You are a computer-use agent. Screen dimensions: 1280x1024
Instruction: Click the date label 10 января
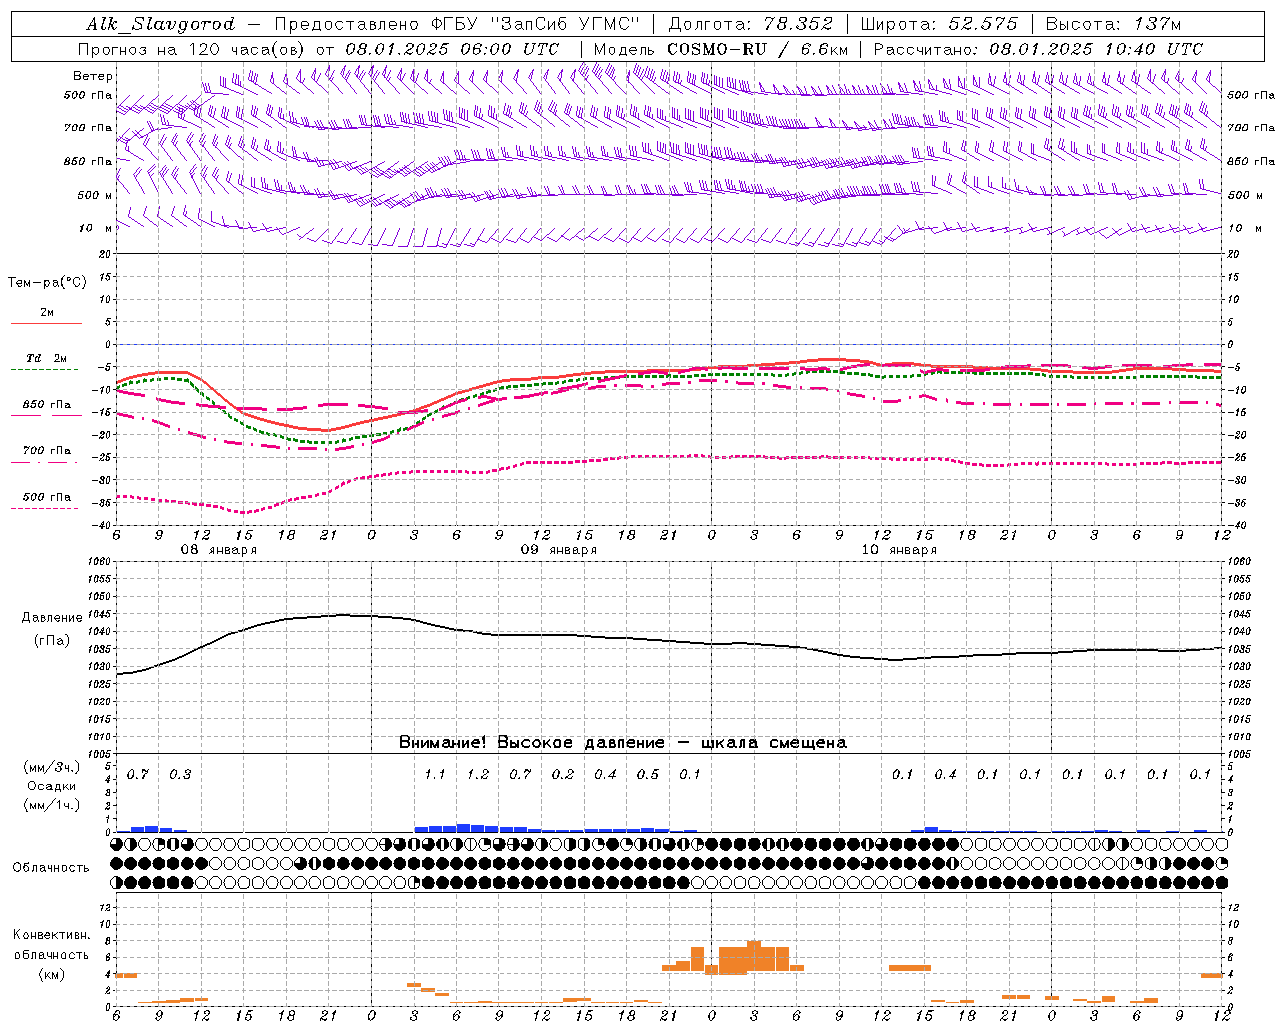pyautogui.click(x=899, y=549)
